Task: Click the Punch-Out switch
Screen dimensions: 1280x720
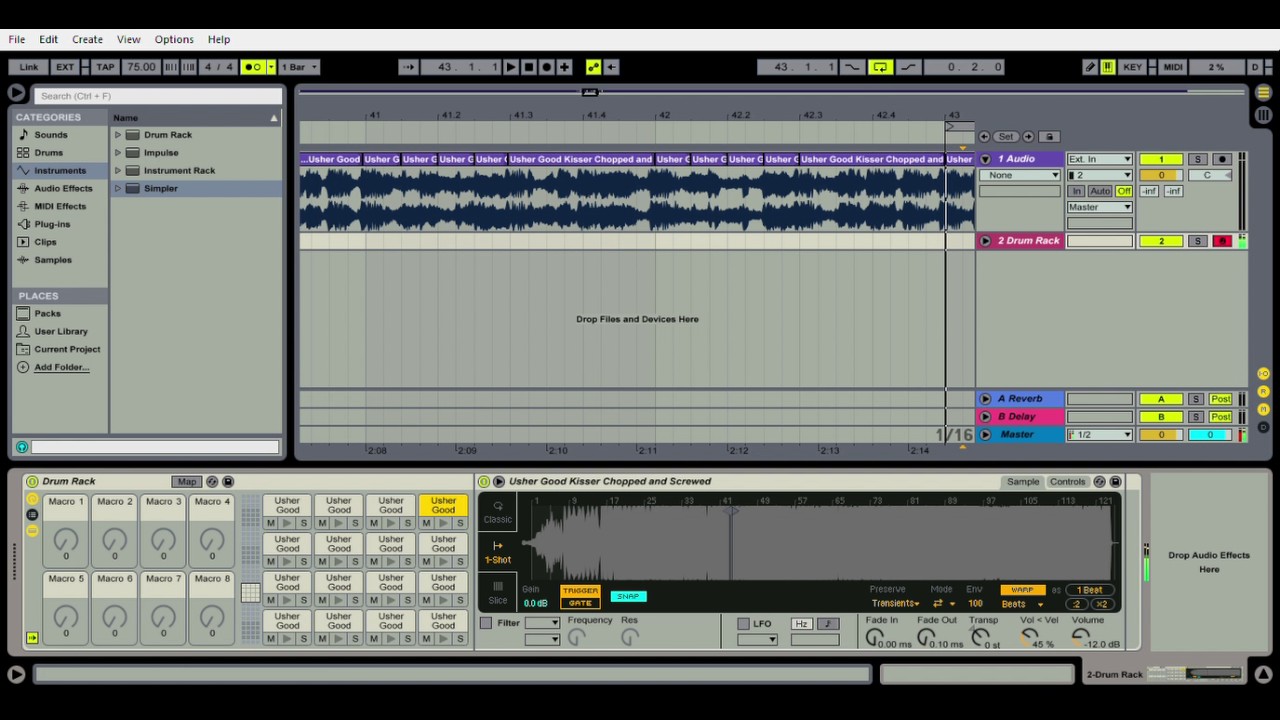Action: [x=908, y=67]
